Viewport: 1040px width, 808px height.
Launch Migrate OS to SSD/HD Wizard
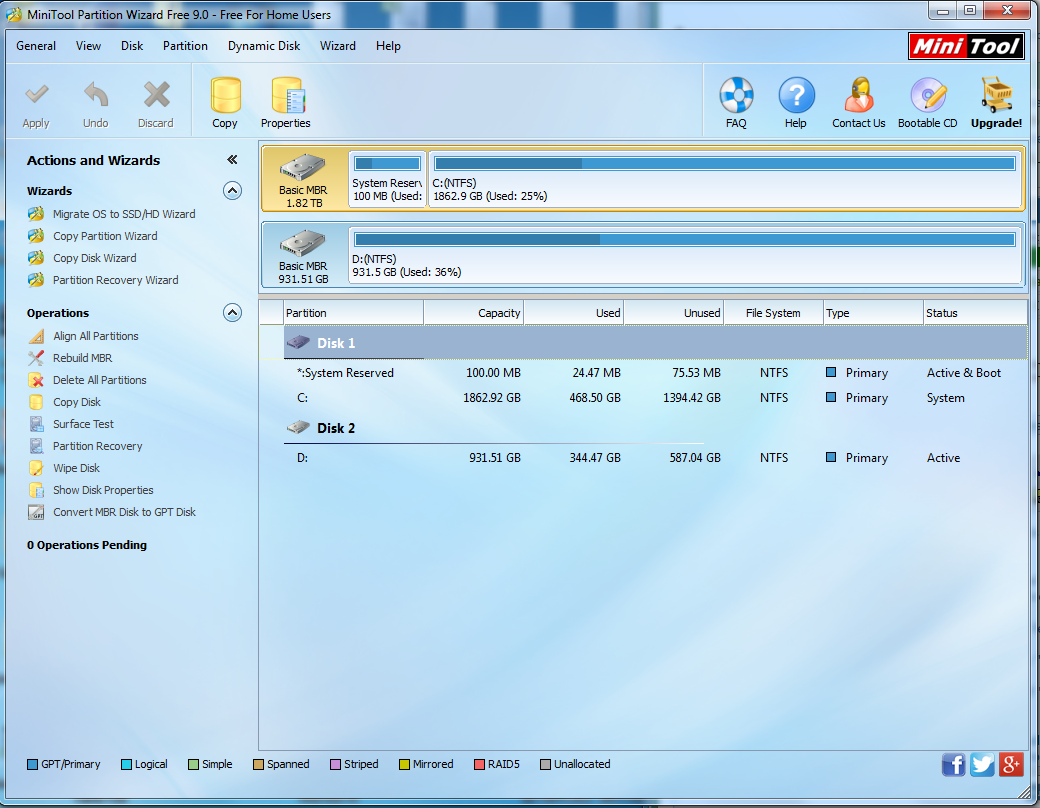click(124, 214)
